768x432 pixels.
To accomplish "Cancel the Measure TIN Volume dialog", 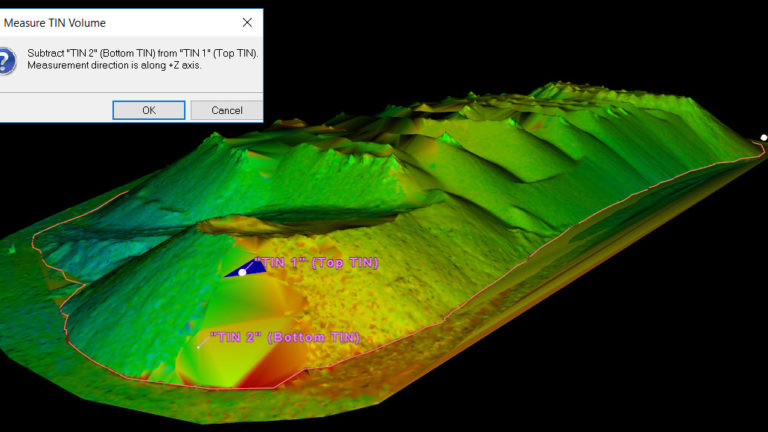I will pyautogui.click(x=227, y=110).
